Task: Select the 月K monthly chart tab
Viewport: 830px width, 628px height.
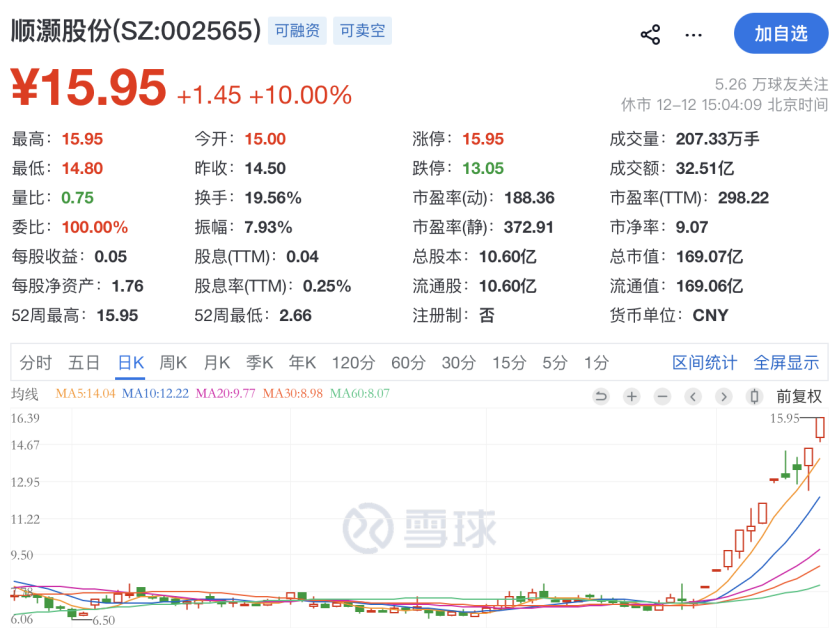Action: (x=216, y=363)
